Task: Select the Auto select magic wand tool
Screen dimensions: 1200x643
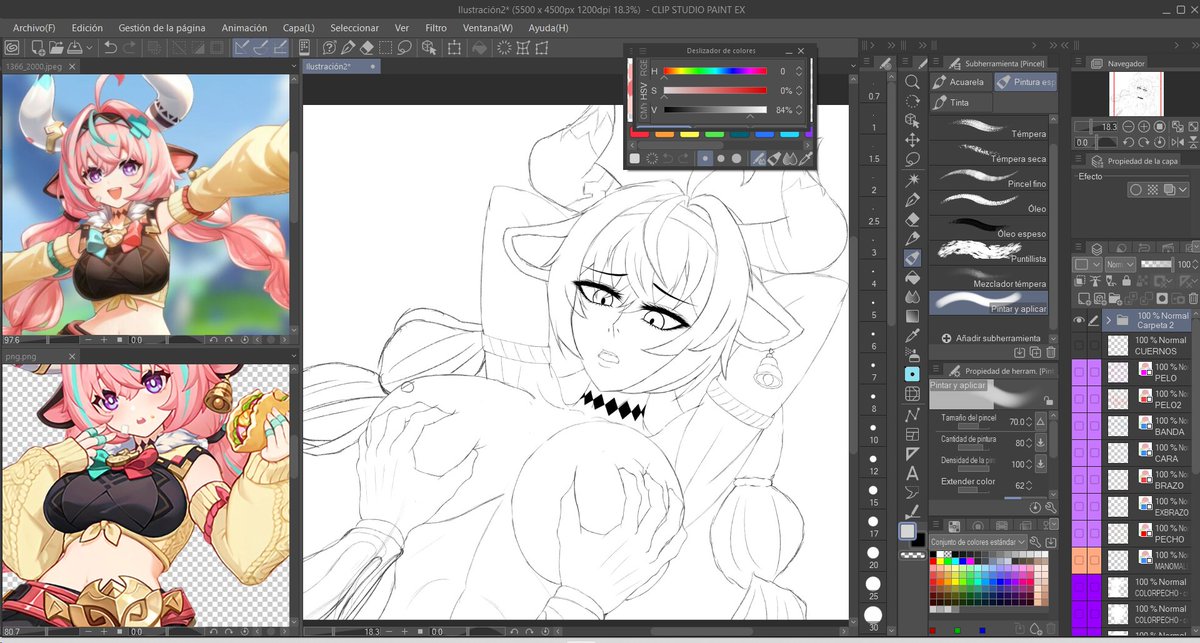Action: coord(912,182)
